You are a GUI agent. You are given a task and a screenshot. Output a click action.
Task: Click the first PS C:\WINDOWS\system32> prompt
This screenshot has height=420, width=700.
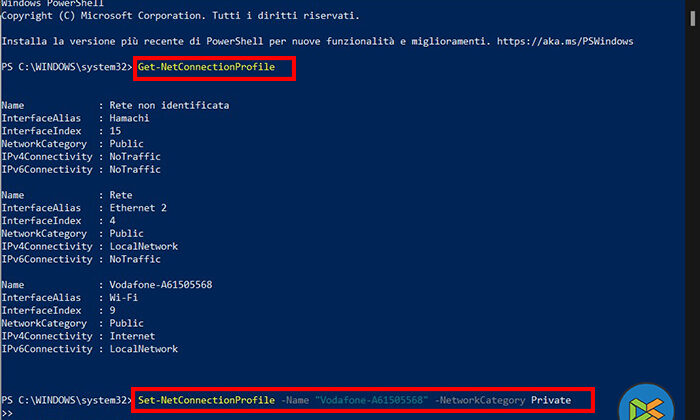(x=65, y=67)
